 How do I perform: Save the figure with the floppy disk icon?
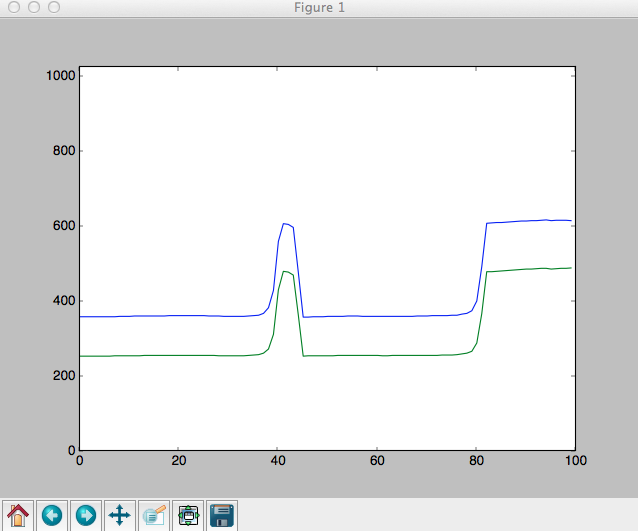[x=221, y=515]
